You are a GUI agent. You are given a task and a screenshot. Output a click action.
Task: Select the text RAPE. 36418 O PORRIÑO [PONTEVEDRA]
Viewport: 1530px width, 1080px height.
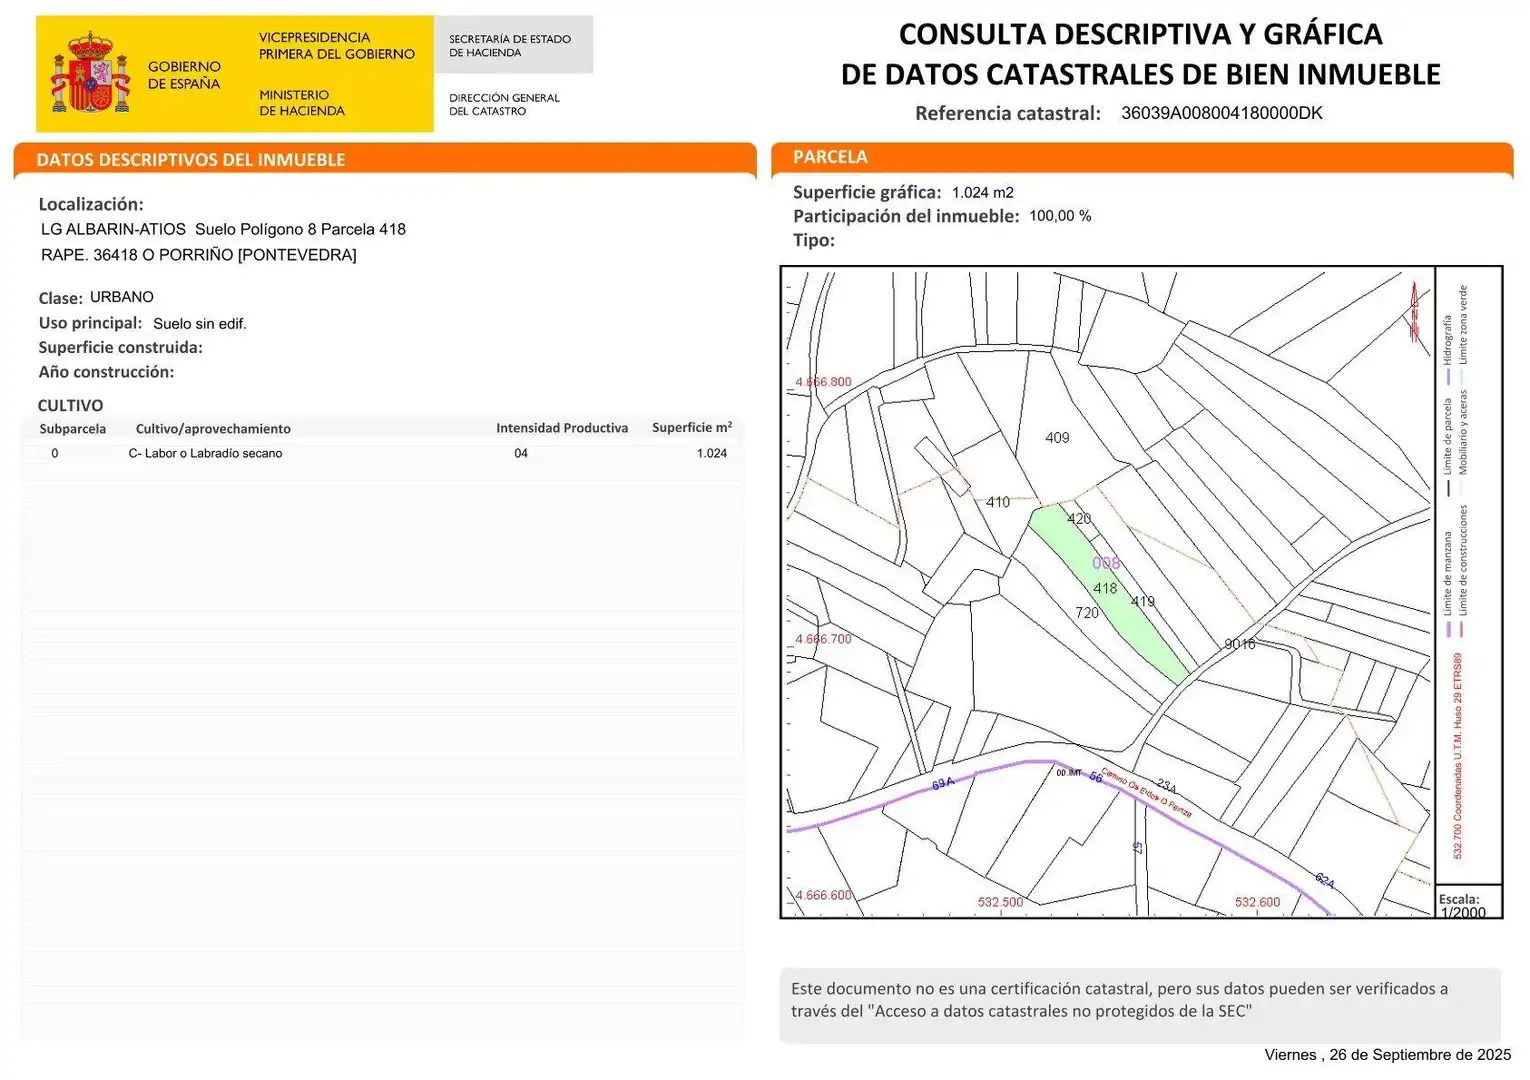(x=199, y=255)
